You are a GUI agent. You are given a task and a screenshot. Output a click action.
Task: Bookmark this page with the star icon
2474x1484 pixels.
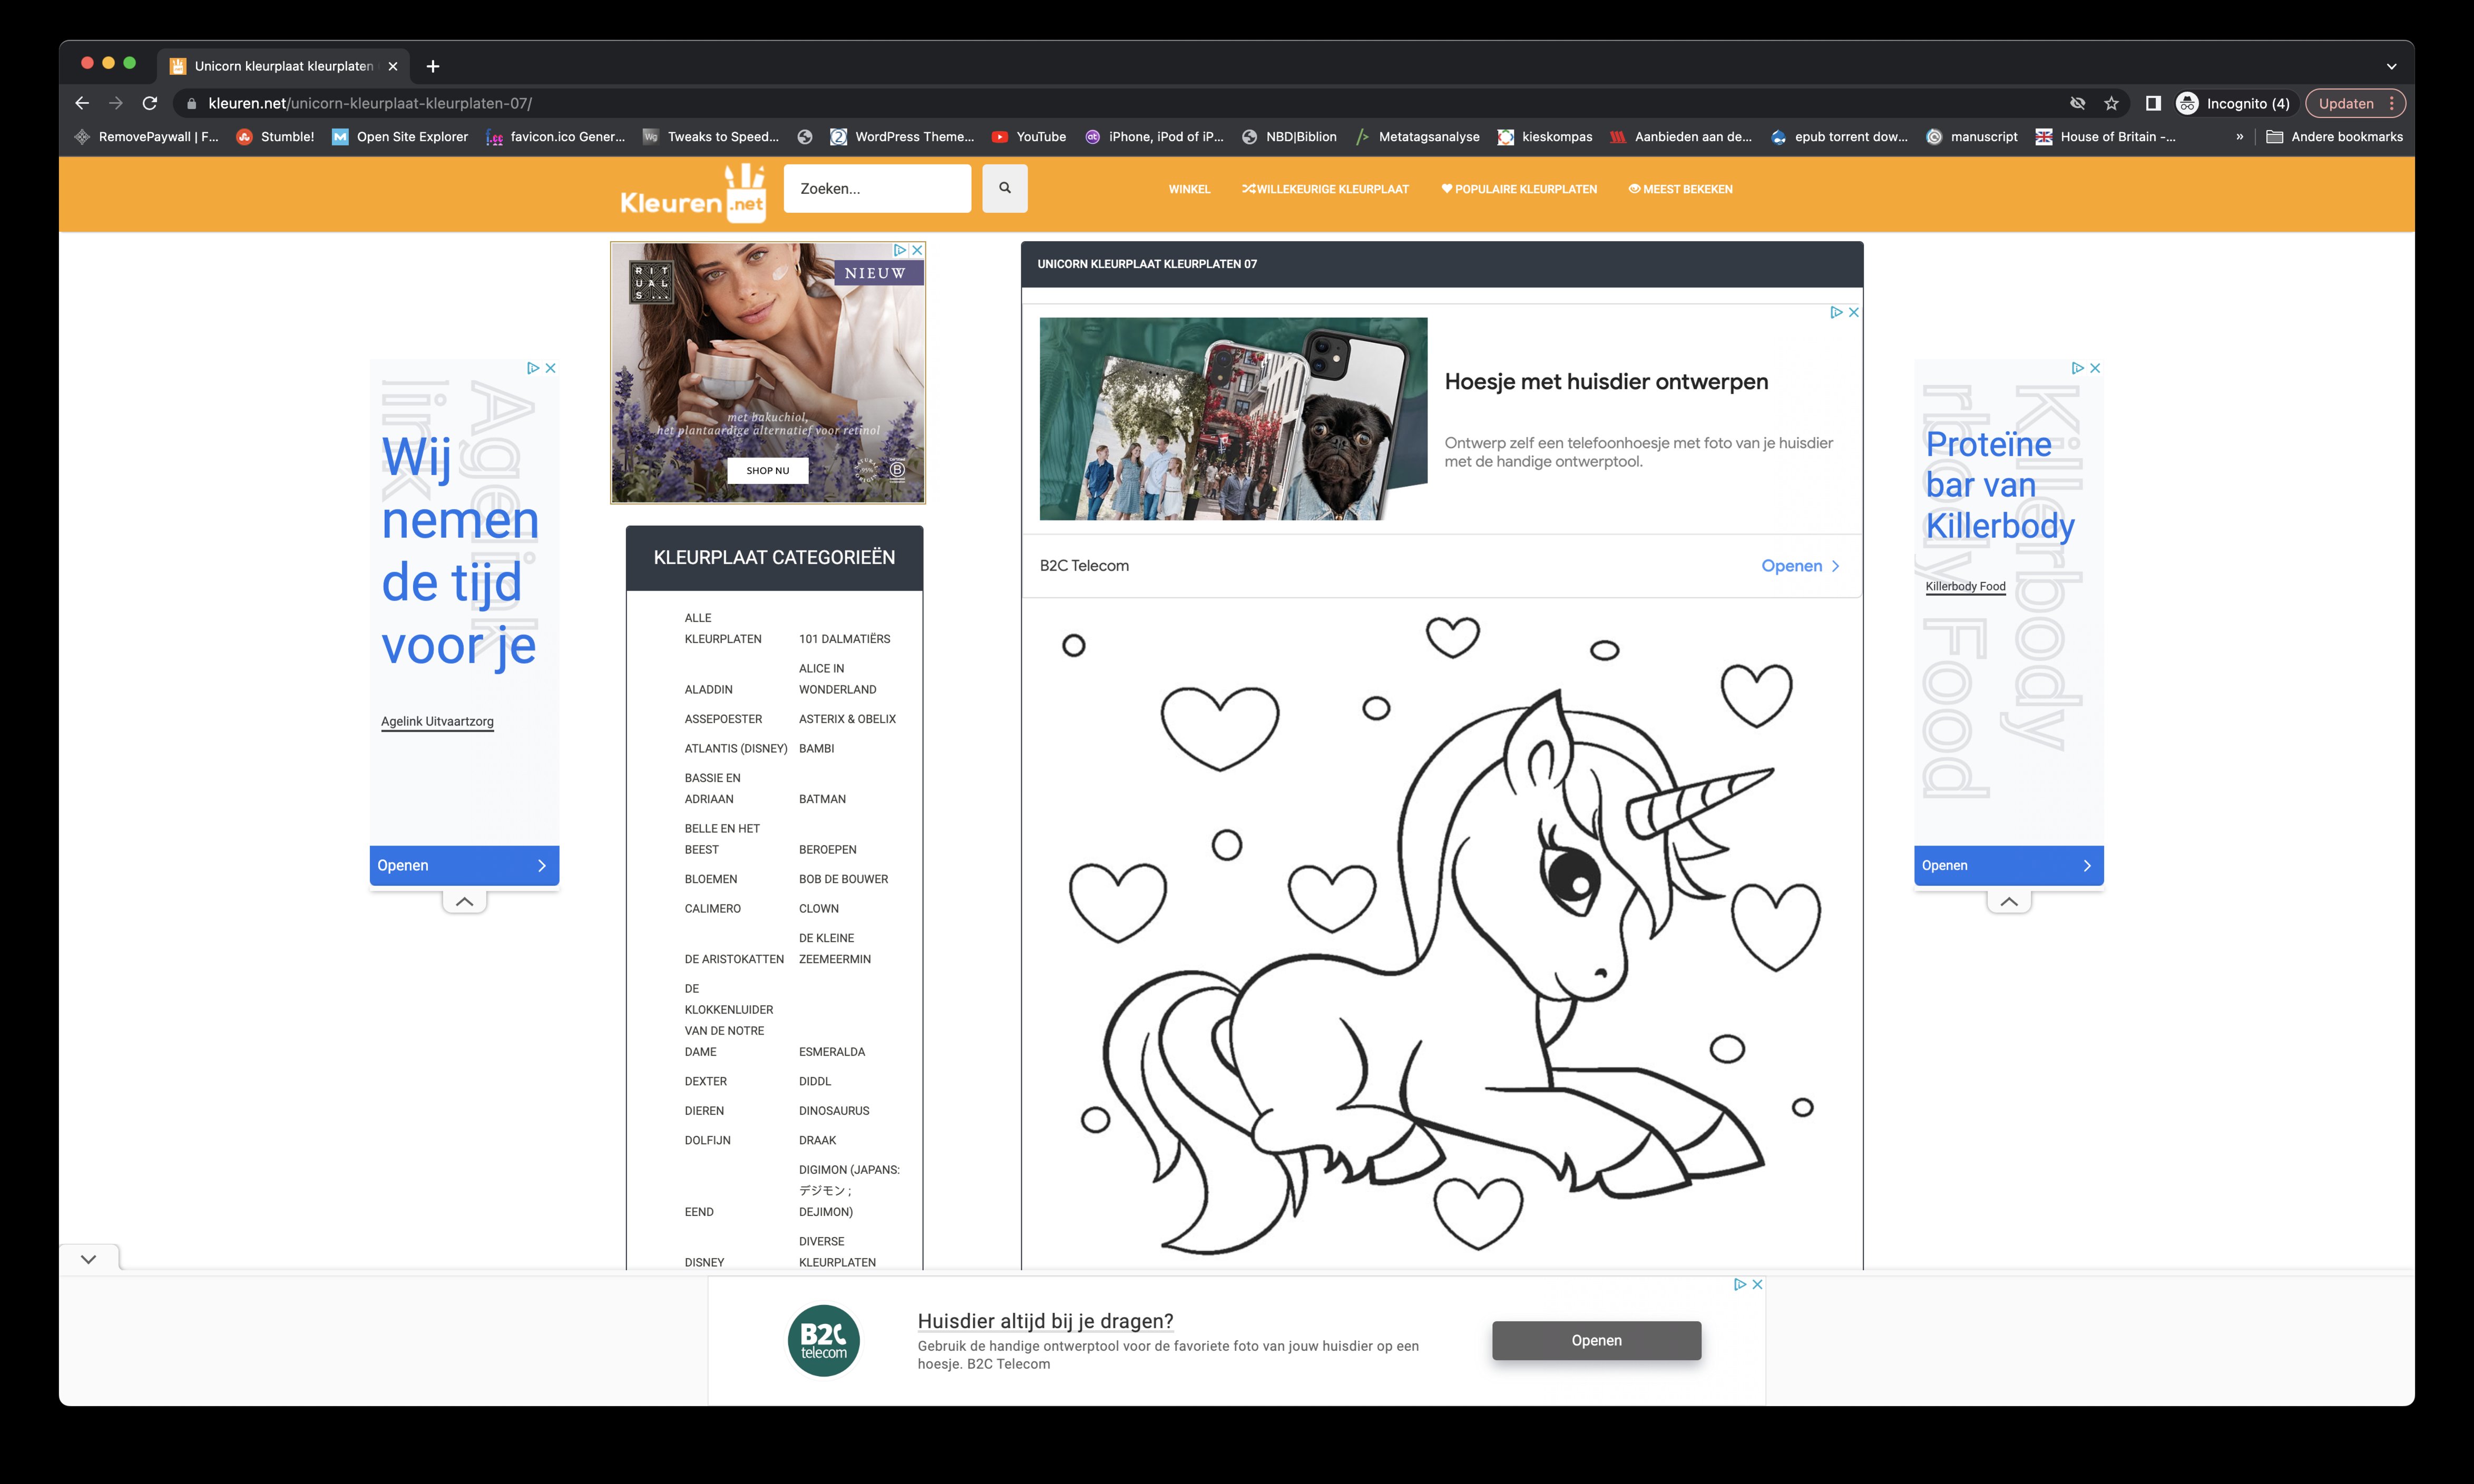[x=2111, y=103]
